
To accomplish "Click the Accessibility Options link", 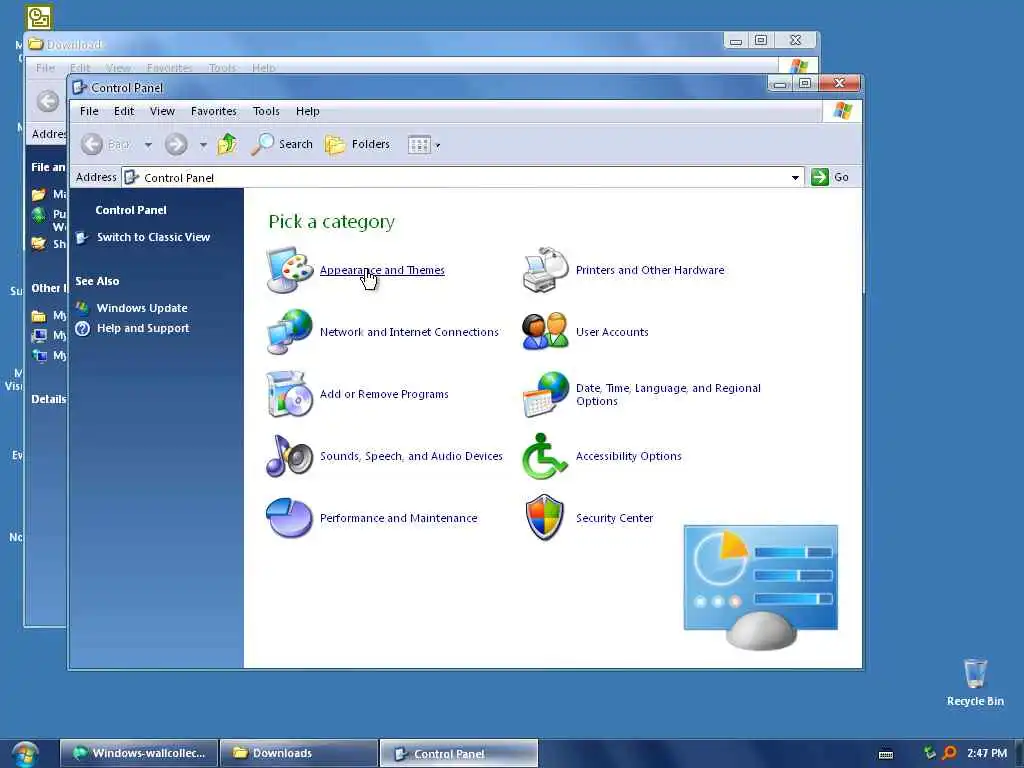I will point(628,456).
